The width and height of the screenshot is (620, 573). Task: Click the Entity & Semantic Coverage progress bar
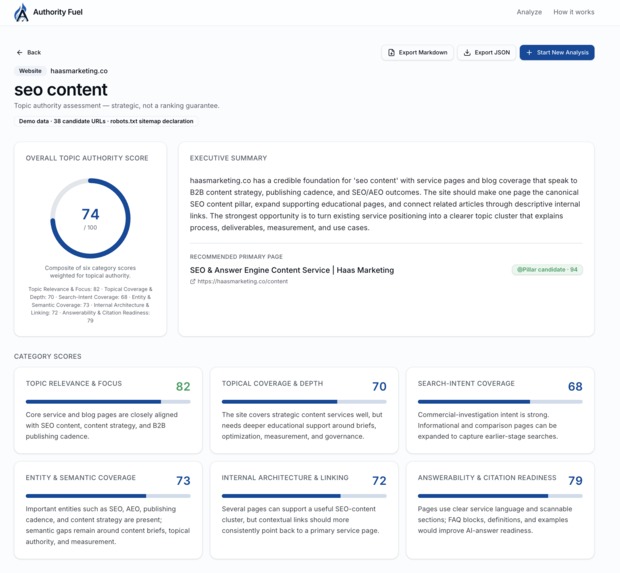click(108, 496)
